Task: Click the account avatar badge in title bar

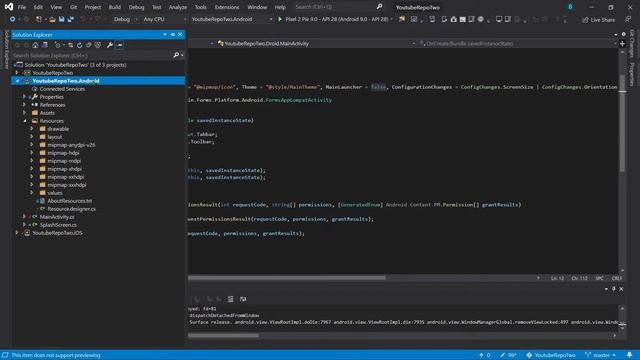Action: coord(570,7)
